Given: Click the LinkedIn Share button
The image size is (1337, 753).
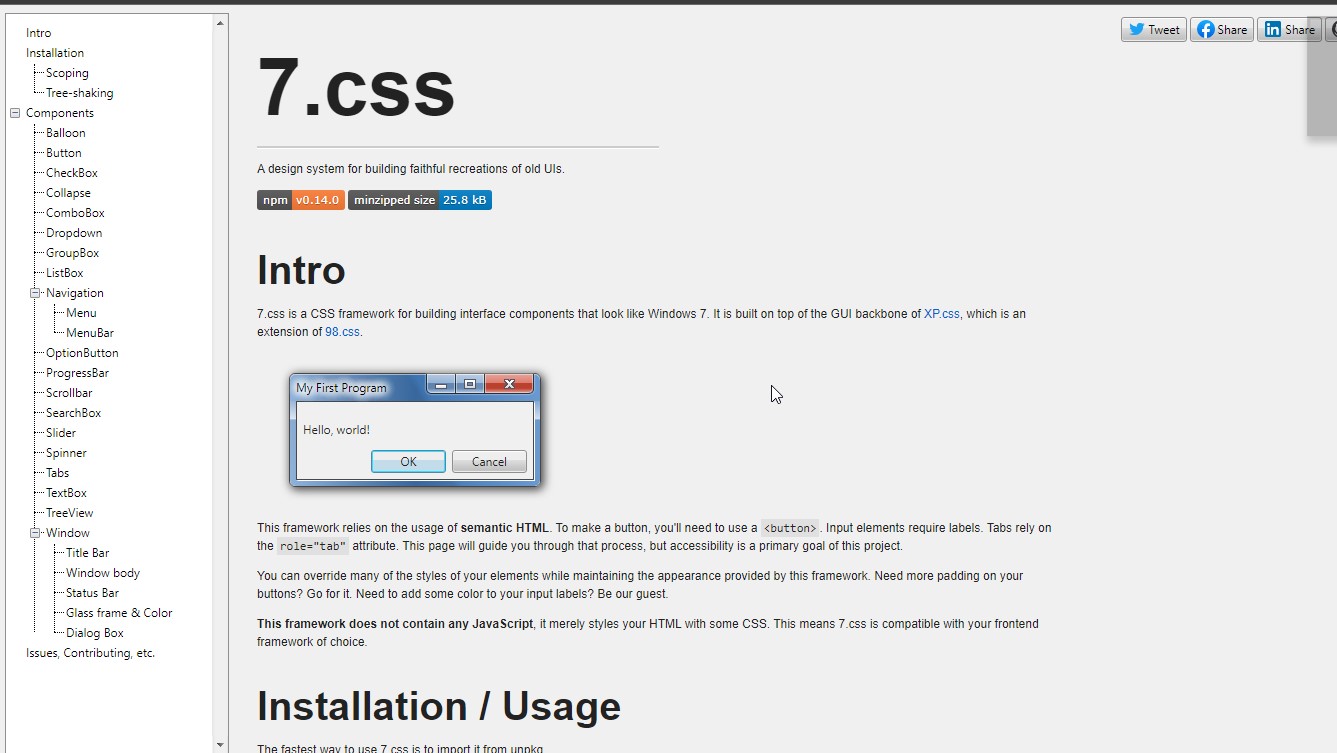Looking at the screenshot, I should pyautogui.click(x=1289, y=30).
